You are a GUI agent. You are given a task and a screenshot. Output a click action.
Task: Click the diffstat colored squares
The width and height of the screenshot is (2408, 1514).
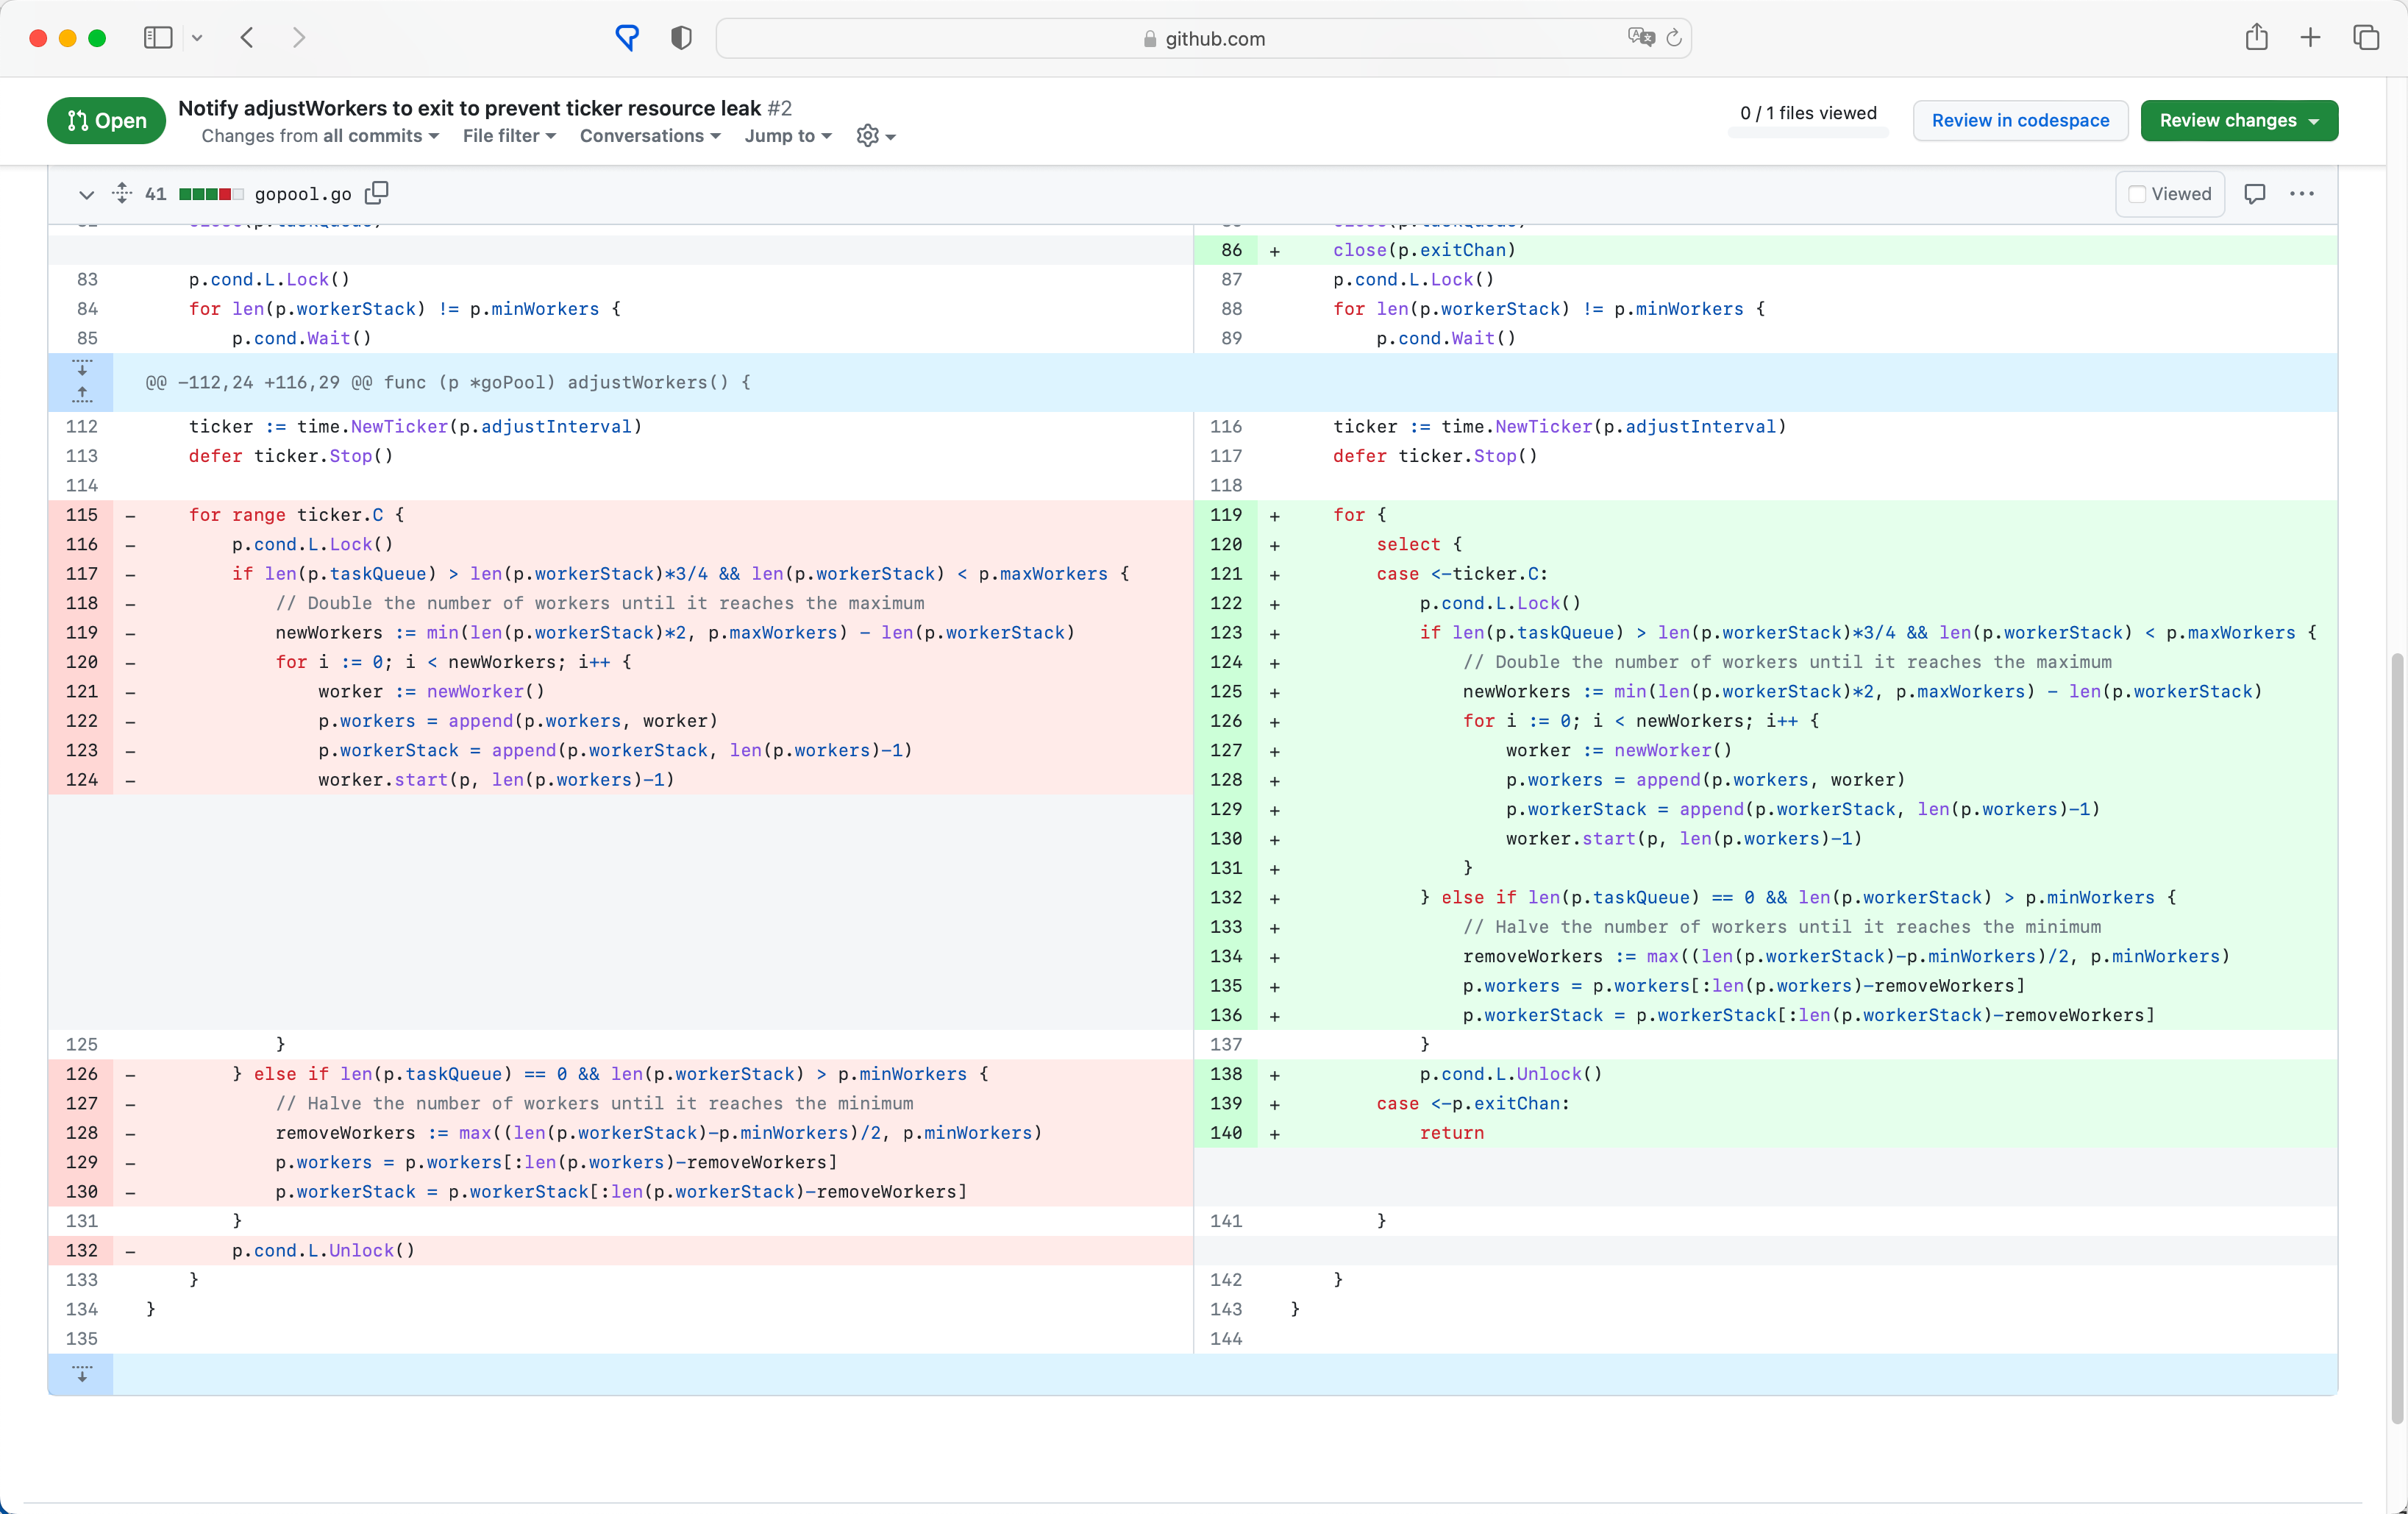click(211, 194)
